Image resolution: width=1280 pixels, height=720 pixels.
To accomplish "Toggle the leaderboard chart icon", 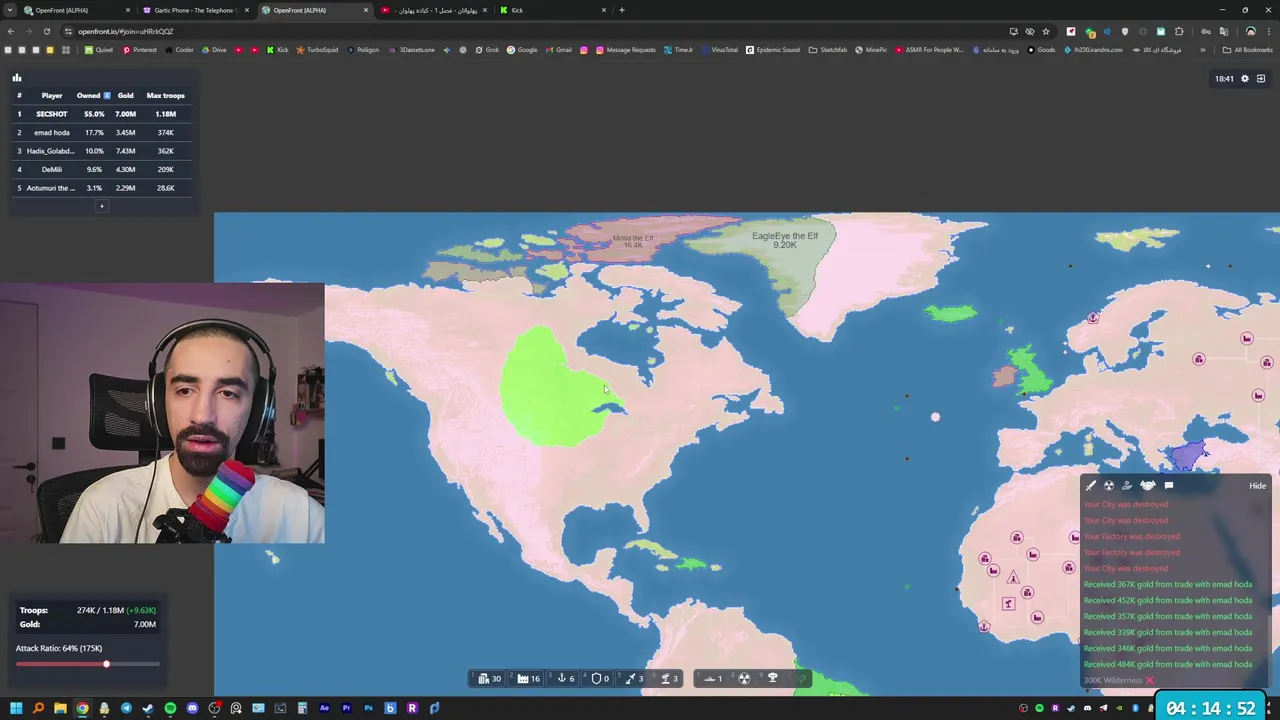I will (x=17, y=78).
